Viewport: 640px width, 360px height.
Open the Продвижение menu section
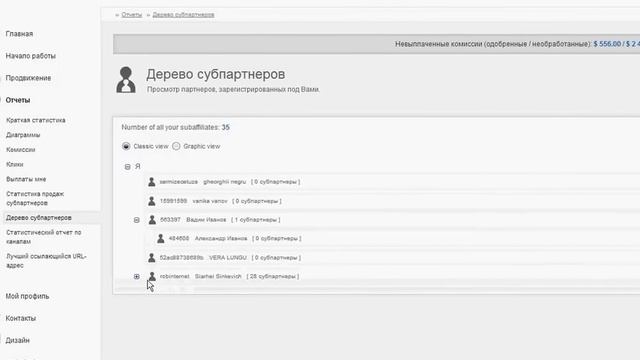(28, 78)
